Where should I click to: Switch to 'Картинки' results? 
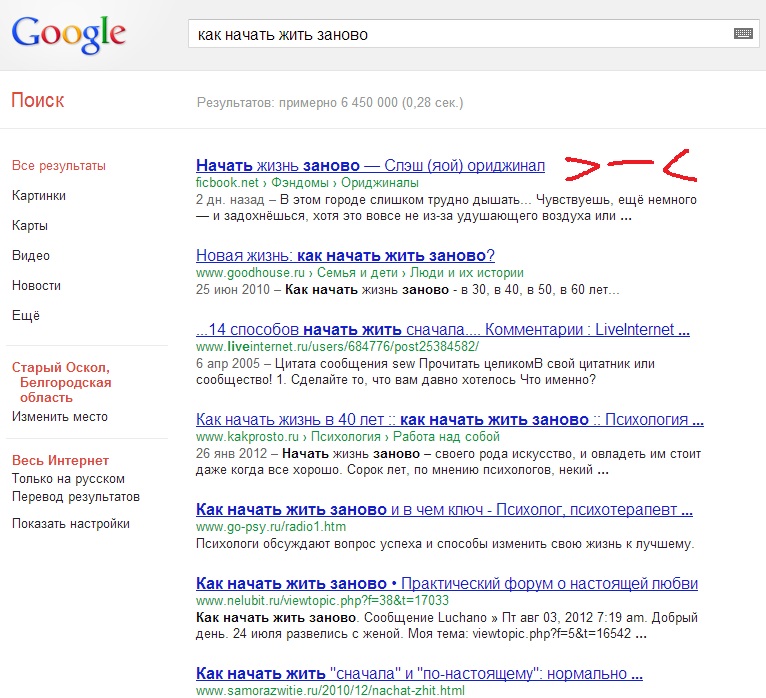click(x=39, y=195)
